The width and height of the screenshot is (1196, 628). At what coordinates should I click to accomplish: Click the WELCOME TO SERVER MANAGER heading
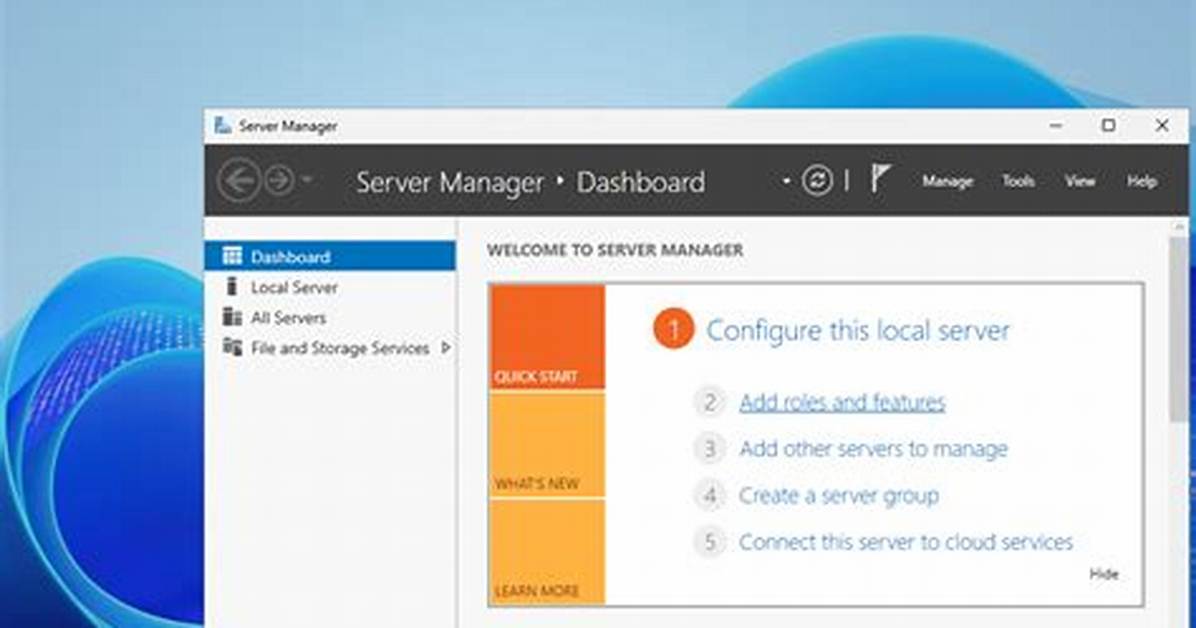pyautogui.click(x=615, y=250)
